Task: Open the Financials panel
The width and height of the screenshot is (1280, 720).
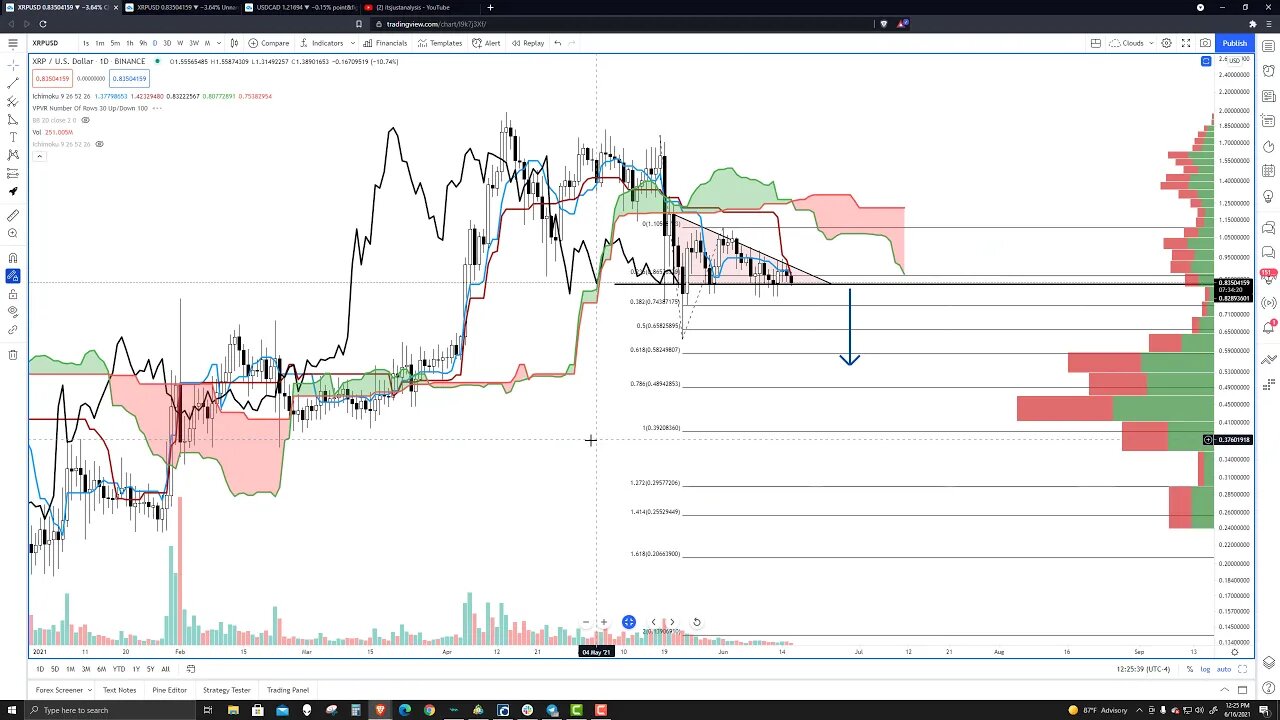Action: pyautogui.click(x=385, y=43)
